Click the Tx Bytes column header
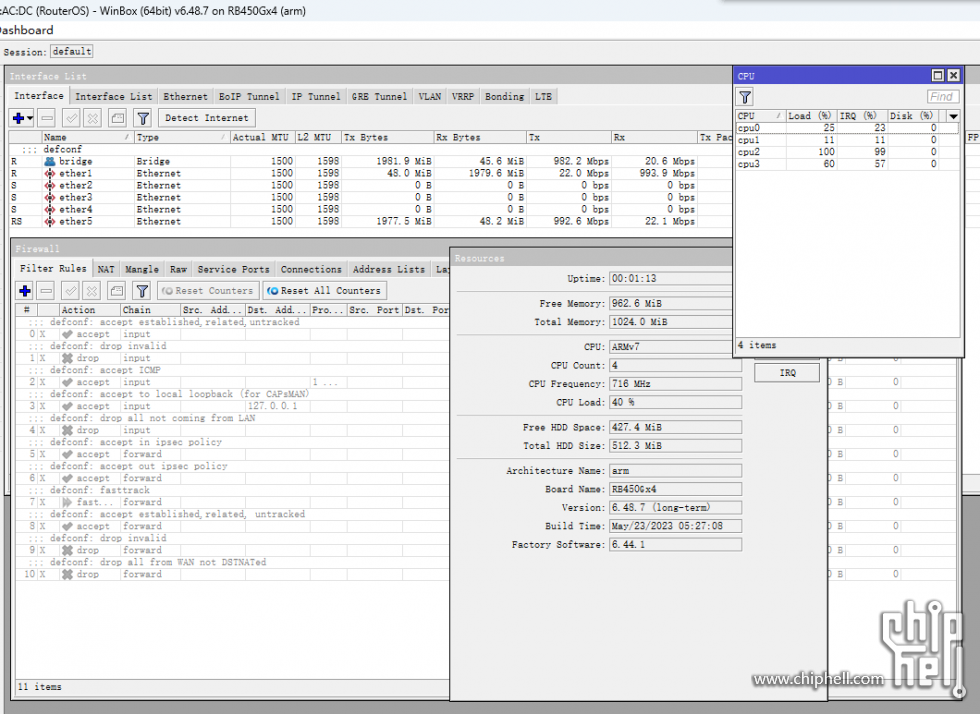The height and width of the screenshot is (714, 980). (x=388, y=137)
